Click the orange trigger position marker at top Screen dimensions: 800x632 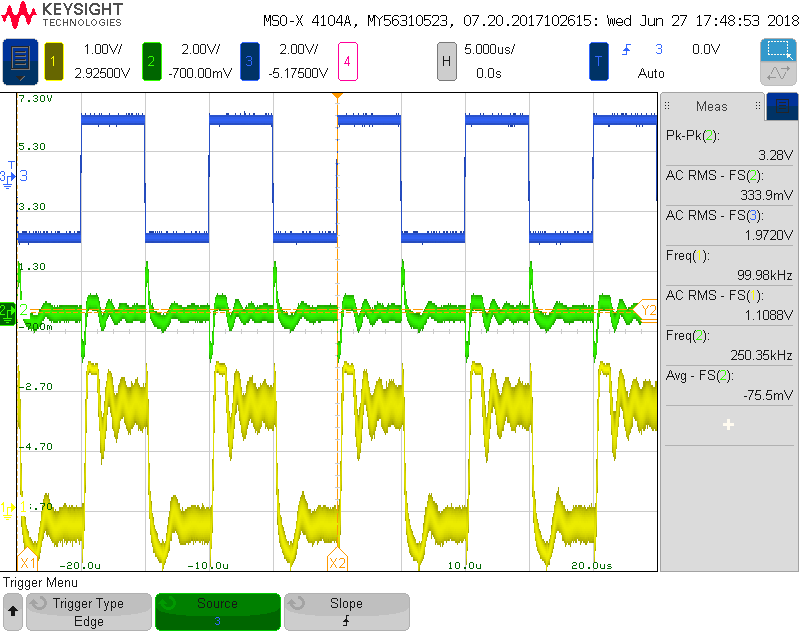point(337,96)
